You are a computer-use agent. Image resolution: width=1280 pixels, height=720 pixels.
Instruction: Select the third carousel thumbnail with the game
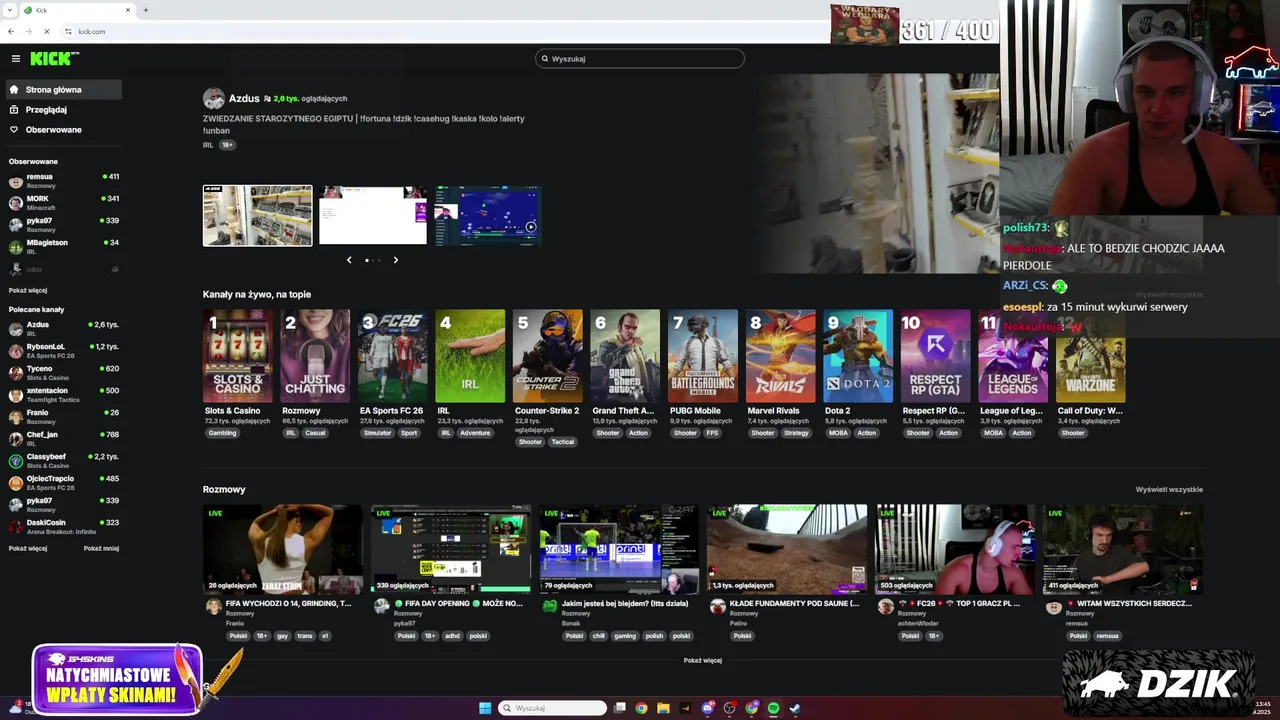[488, 215]
